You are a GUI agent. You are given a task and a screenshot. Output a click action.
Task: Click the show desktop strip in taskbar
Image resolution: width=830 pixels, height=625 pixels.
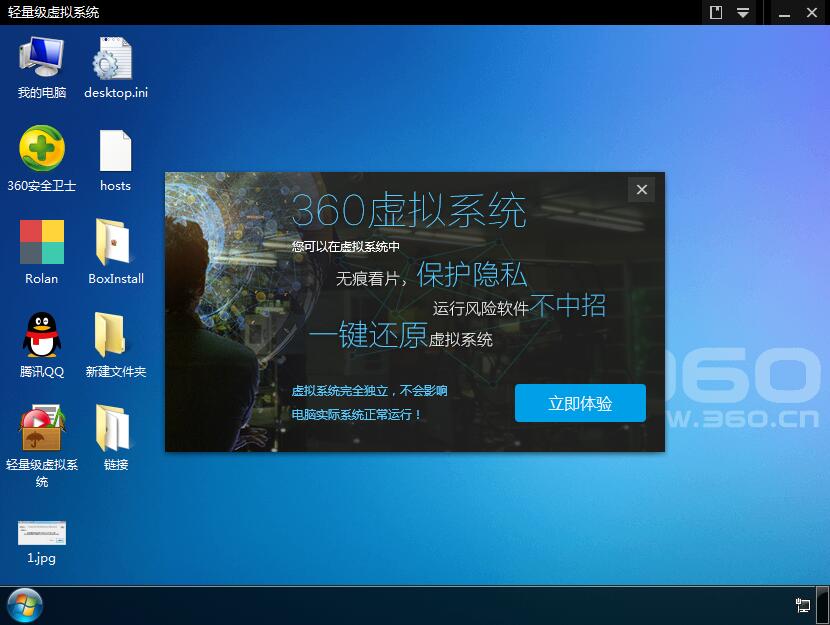[x=823, y=605]
